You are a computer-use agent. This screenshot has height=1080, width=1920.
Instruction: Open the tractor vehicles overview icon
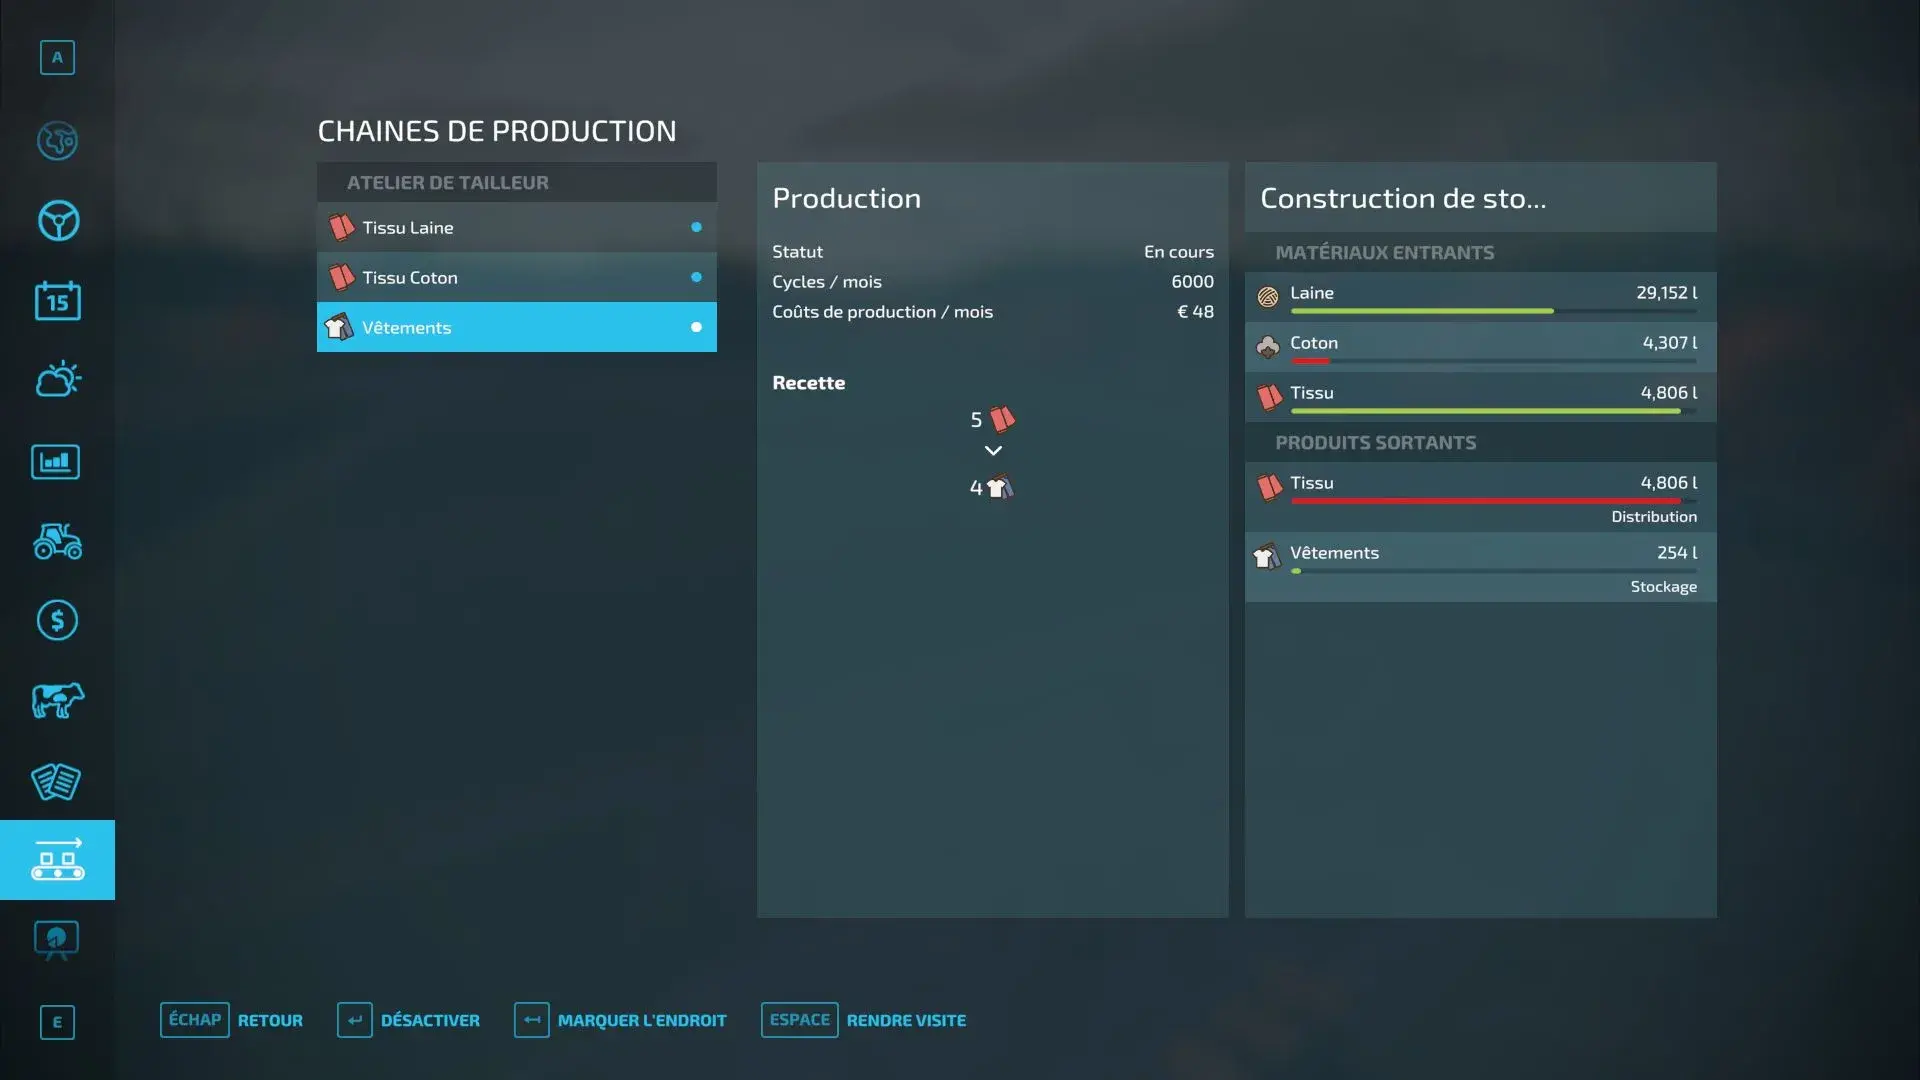(x=57, y=541)
